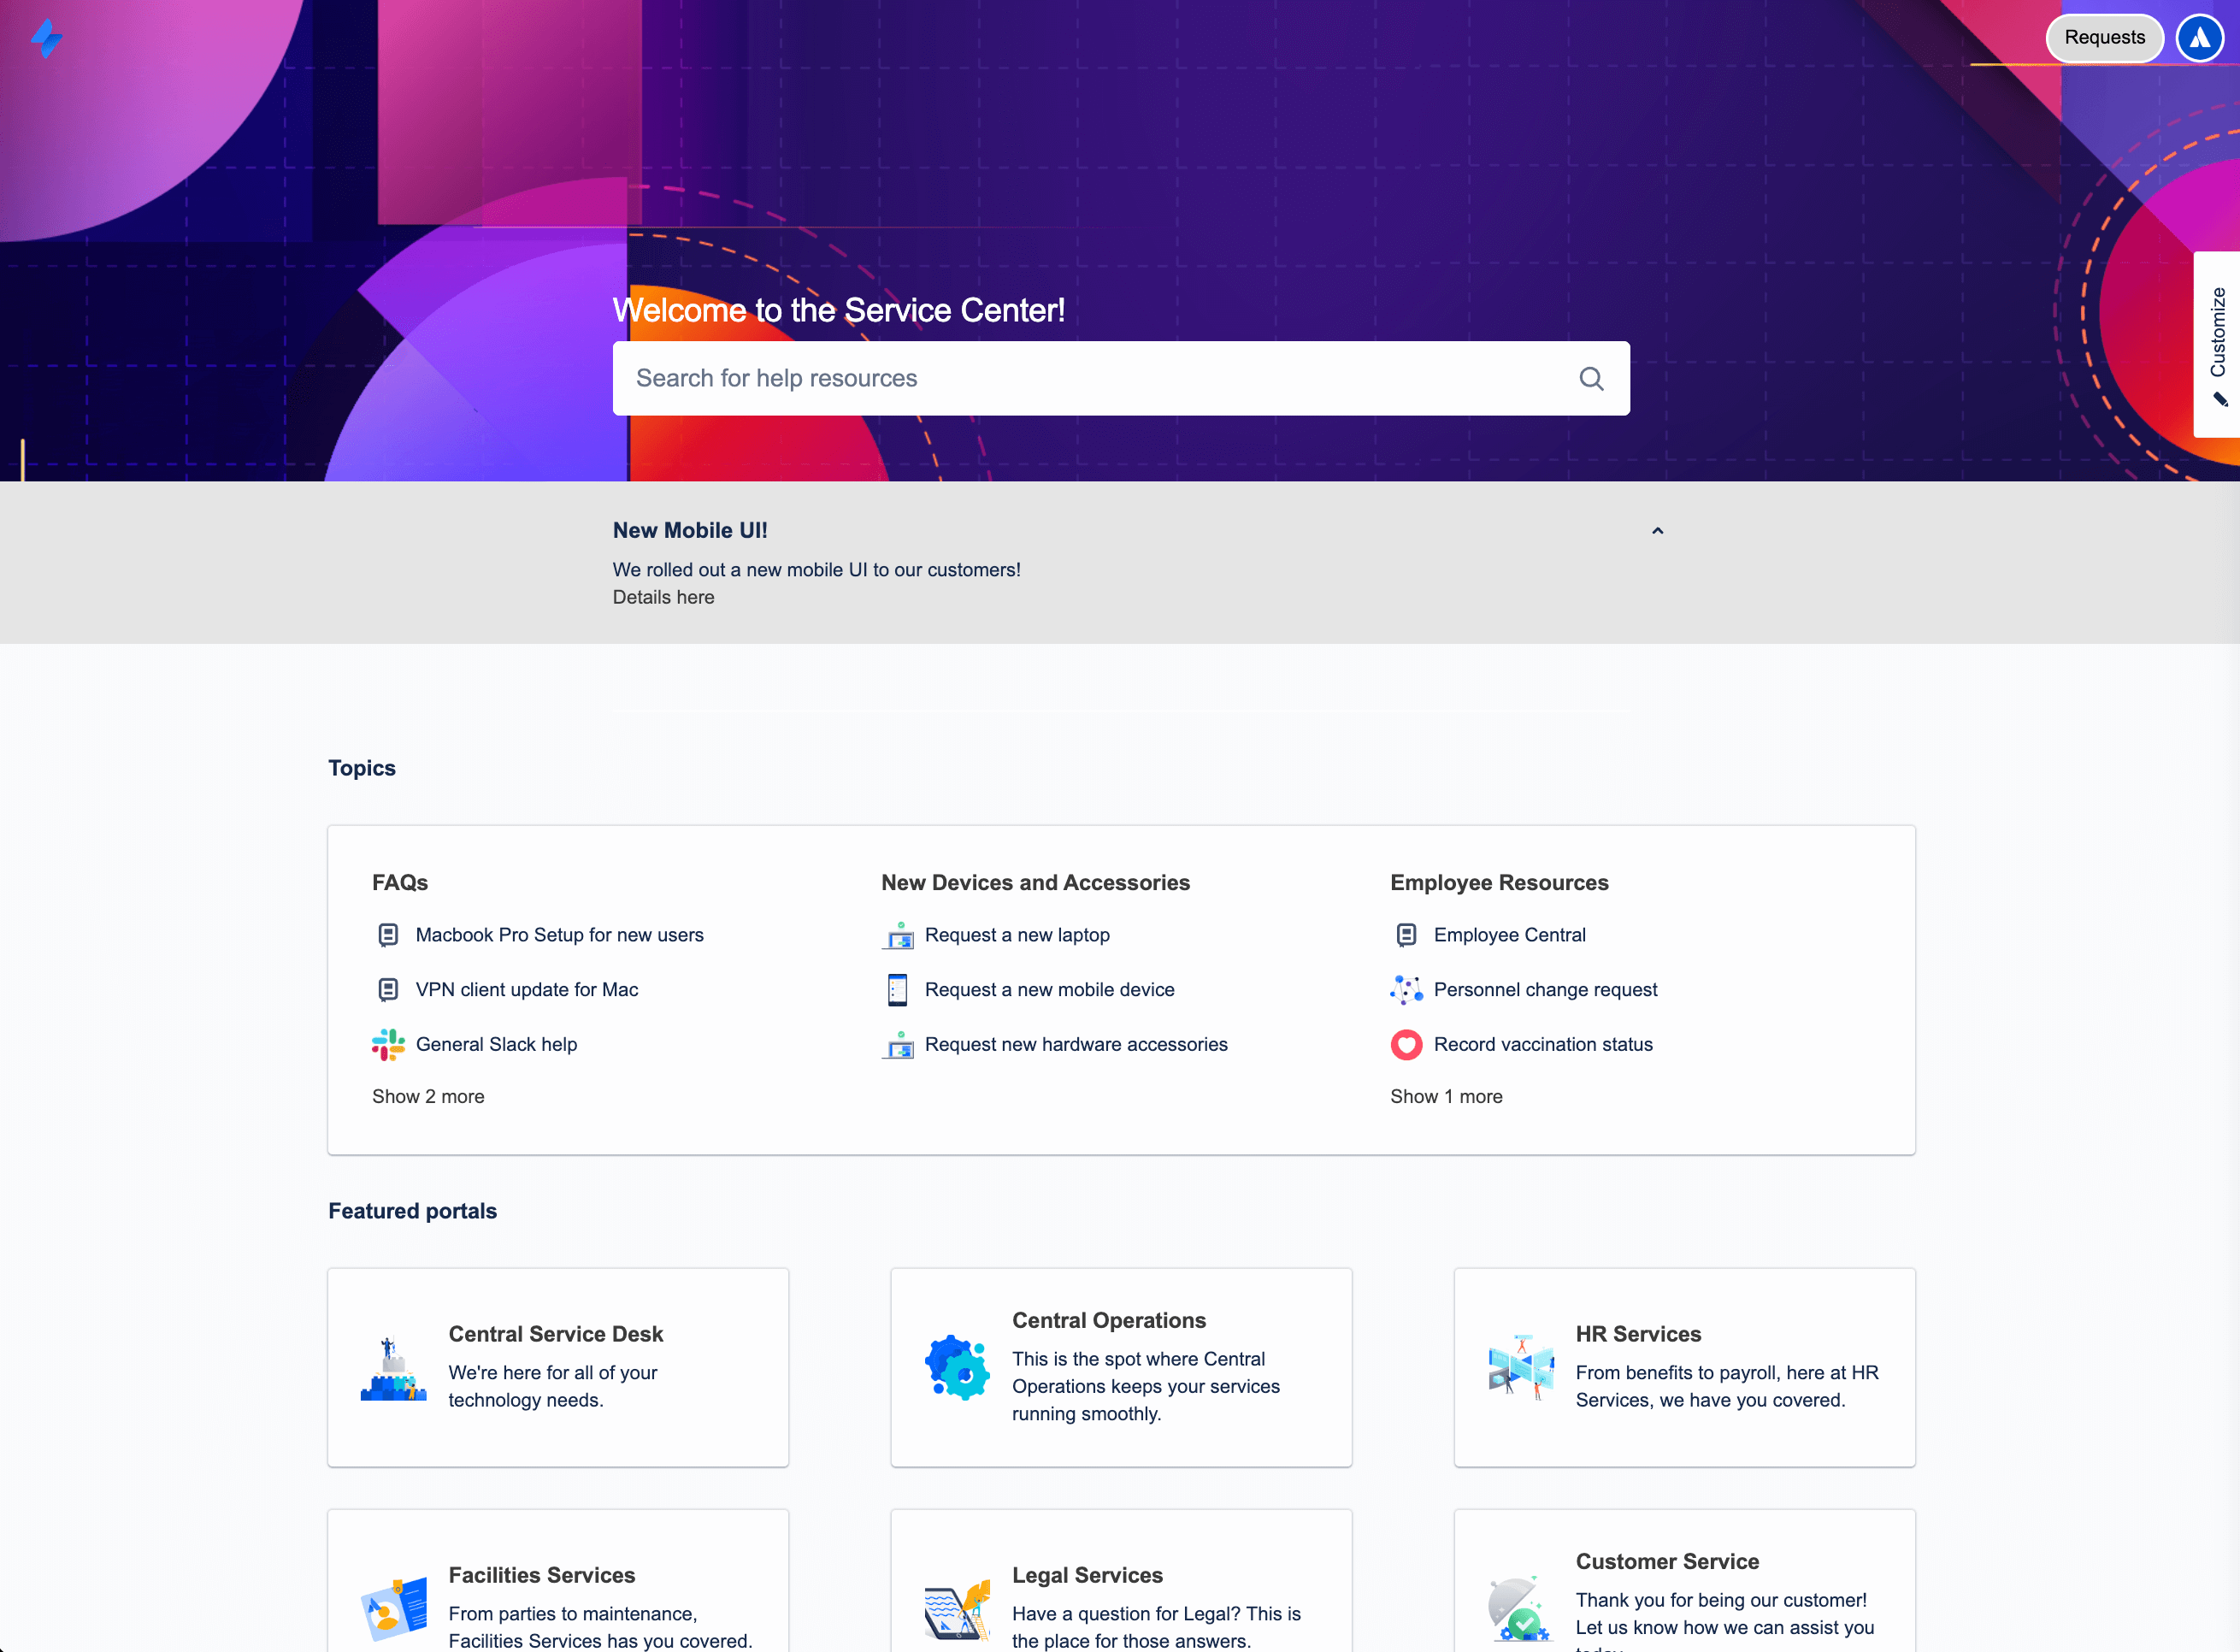Click the search magnifier icon
This screenshot has height=1652, width=2240.
coord(1591,377)
